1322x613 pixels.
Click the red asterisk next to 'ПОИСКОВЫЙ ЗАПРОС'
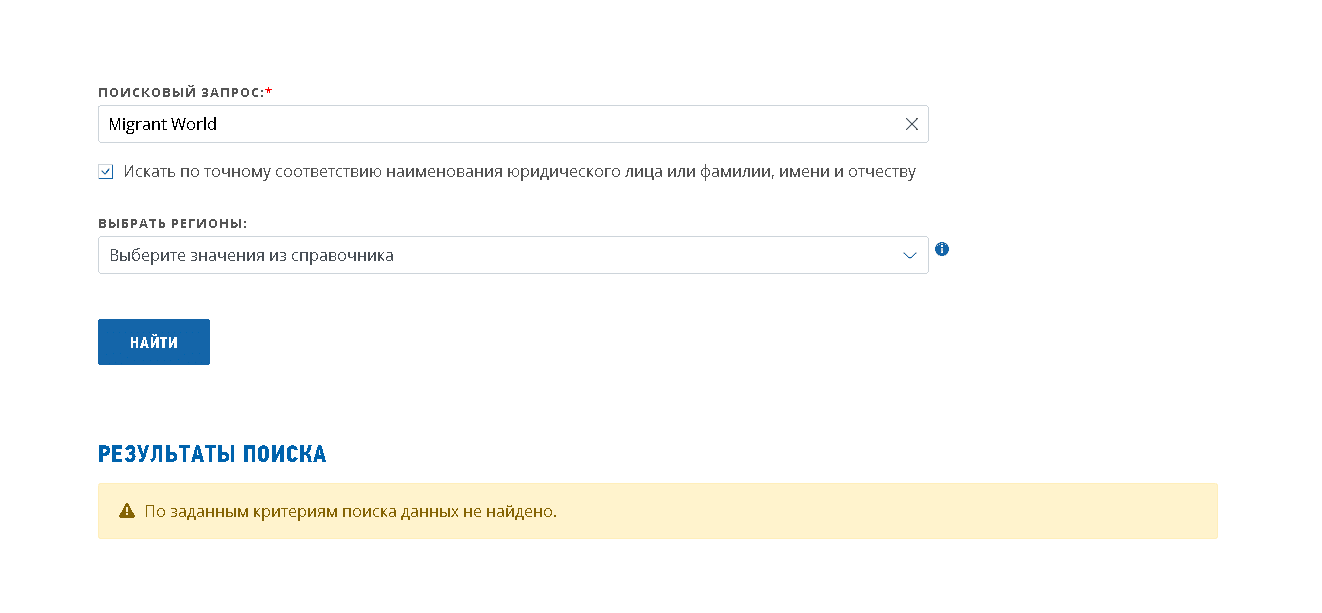[x=269, y=90]
